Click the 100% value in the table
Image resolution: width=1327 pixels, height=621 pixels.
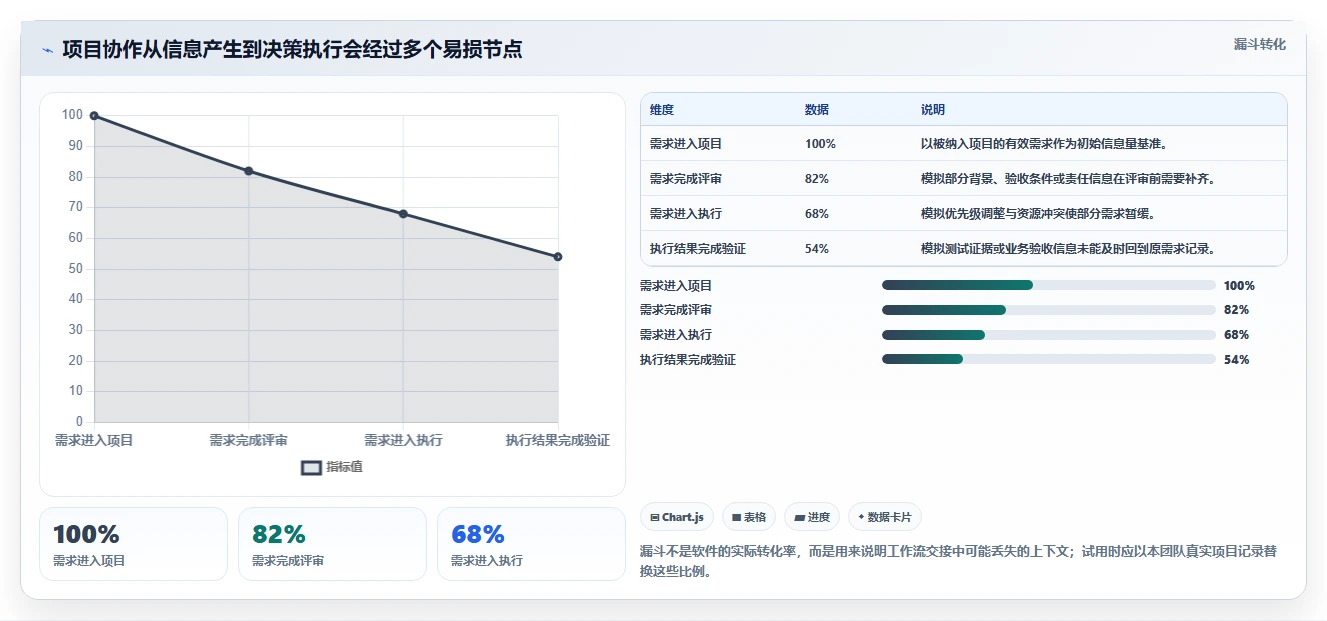[x=820, y=144]
